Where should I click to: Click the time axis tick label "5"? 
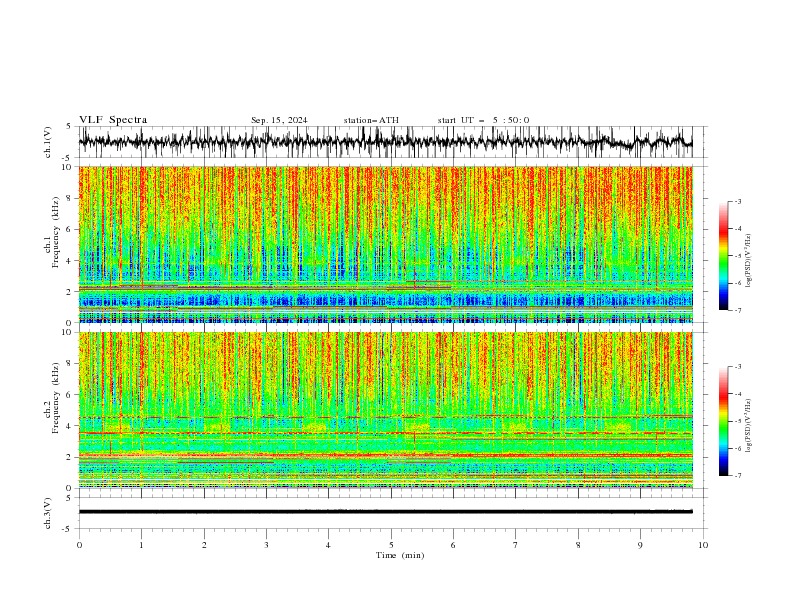tap(391, 545)
